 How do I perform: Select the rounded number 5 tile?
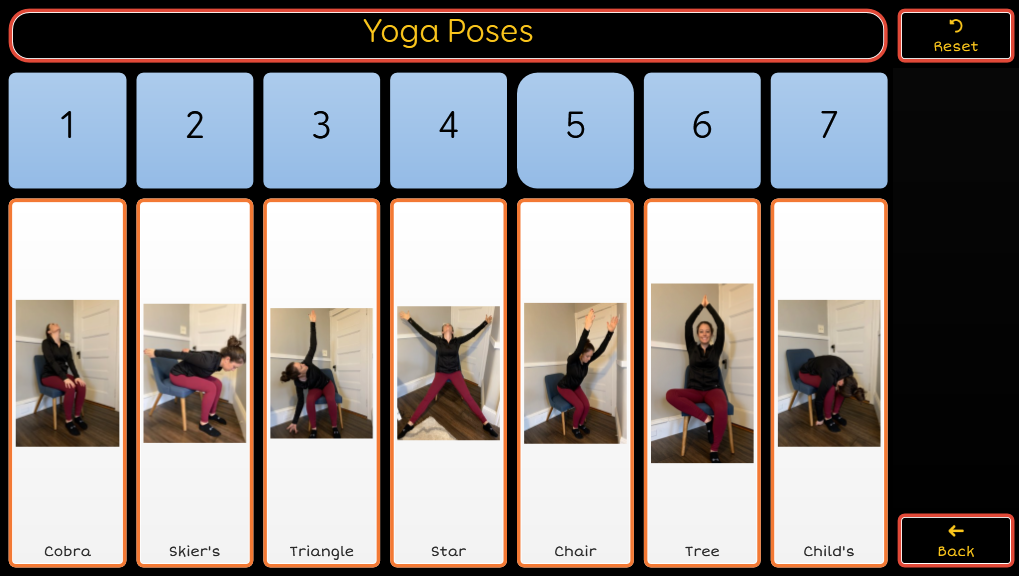[575, 131]
